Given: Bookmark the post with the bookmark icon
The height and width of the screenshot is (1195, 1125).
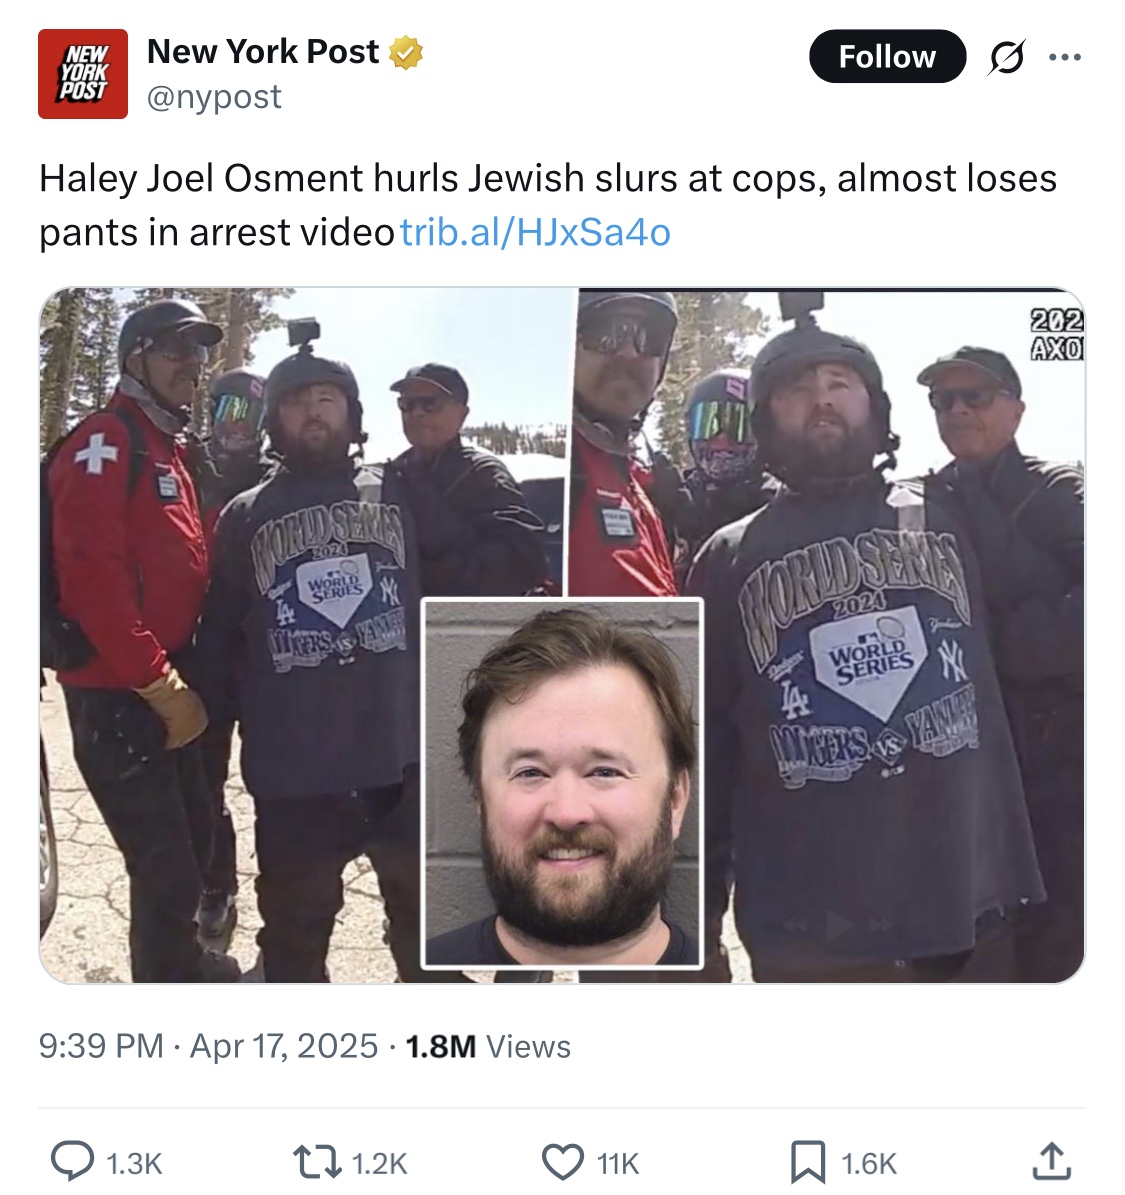Looking at the screenshot, I should pyautogui.click(x=808, y=1162).
